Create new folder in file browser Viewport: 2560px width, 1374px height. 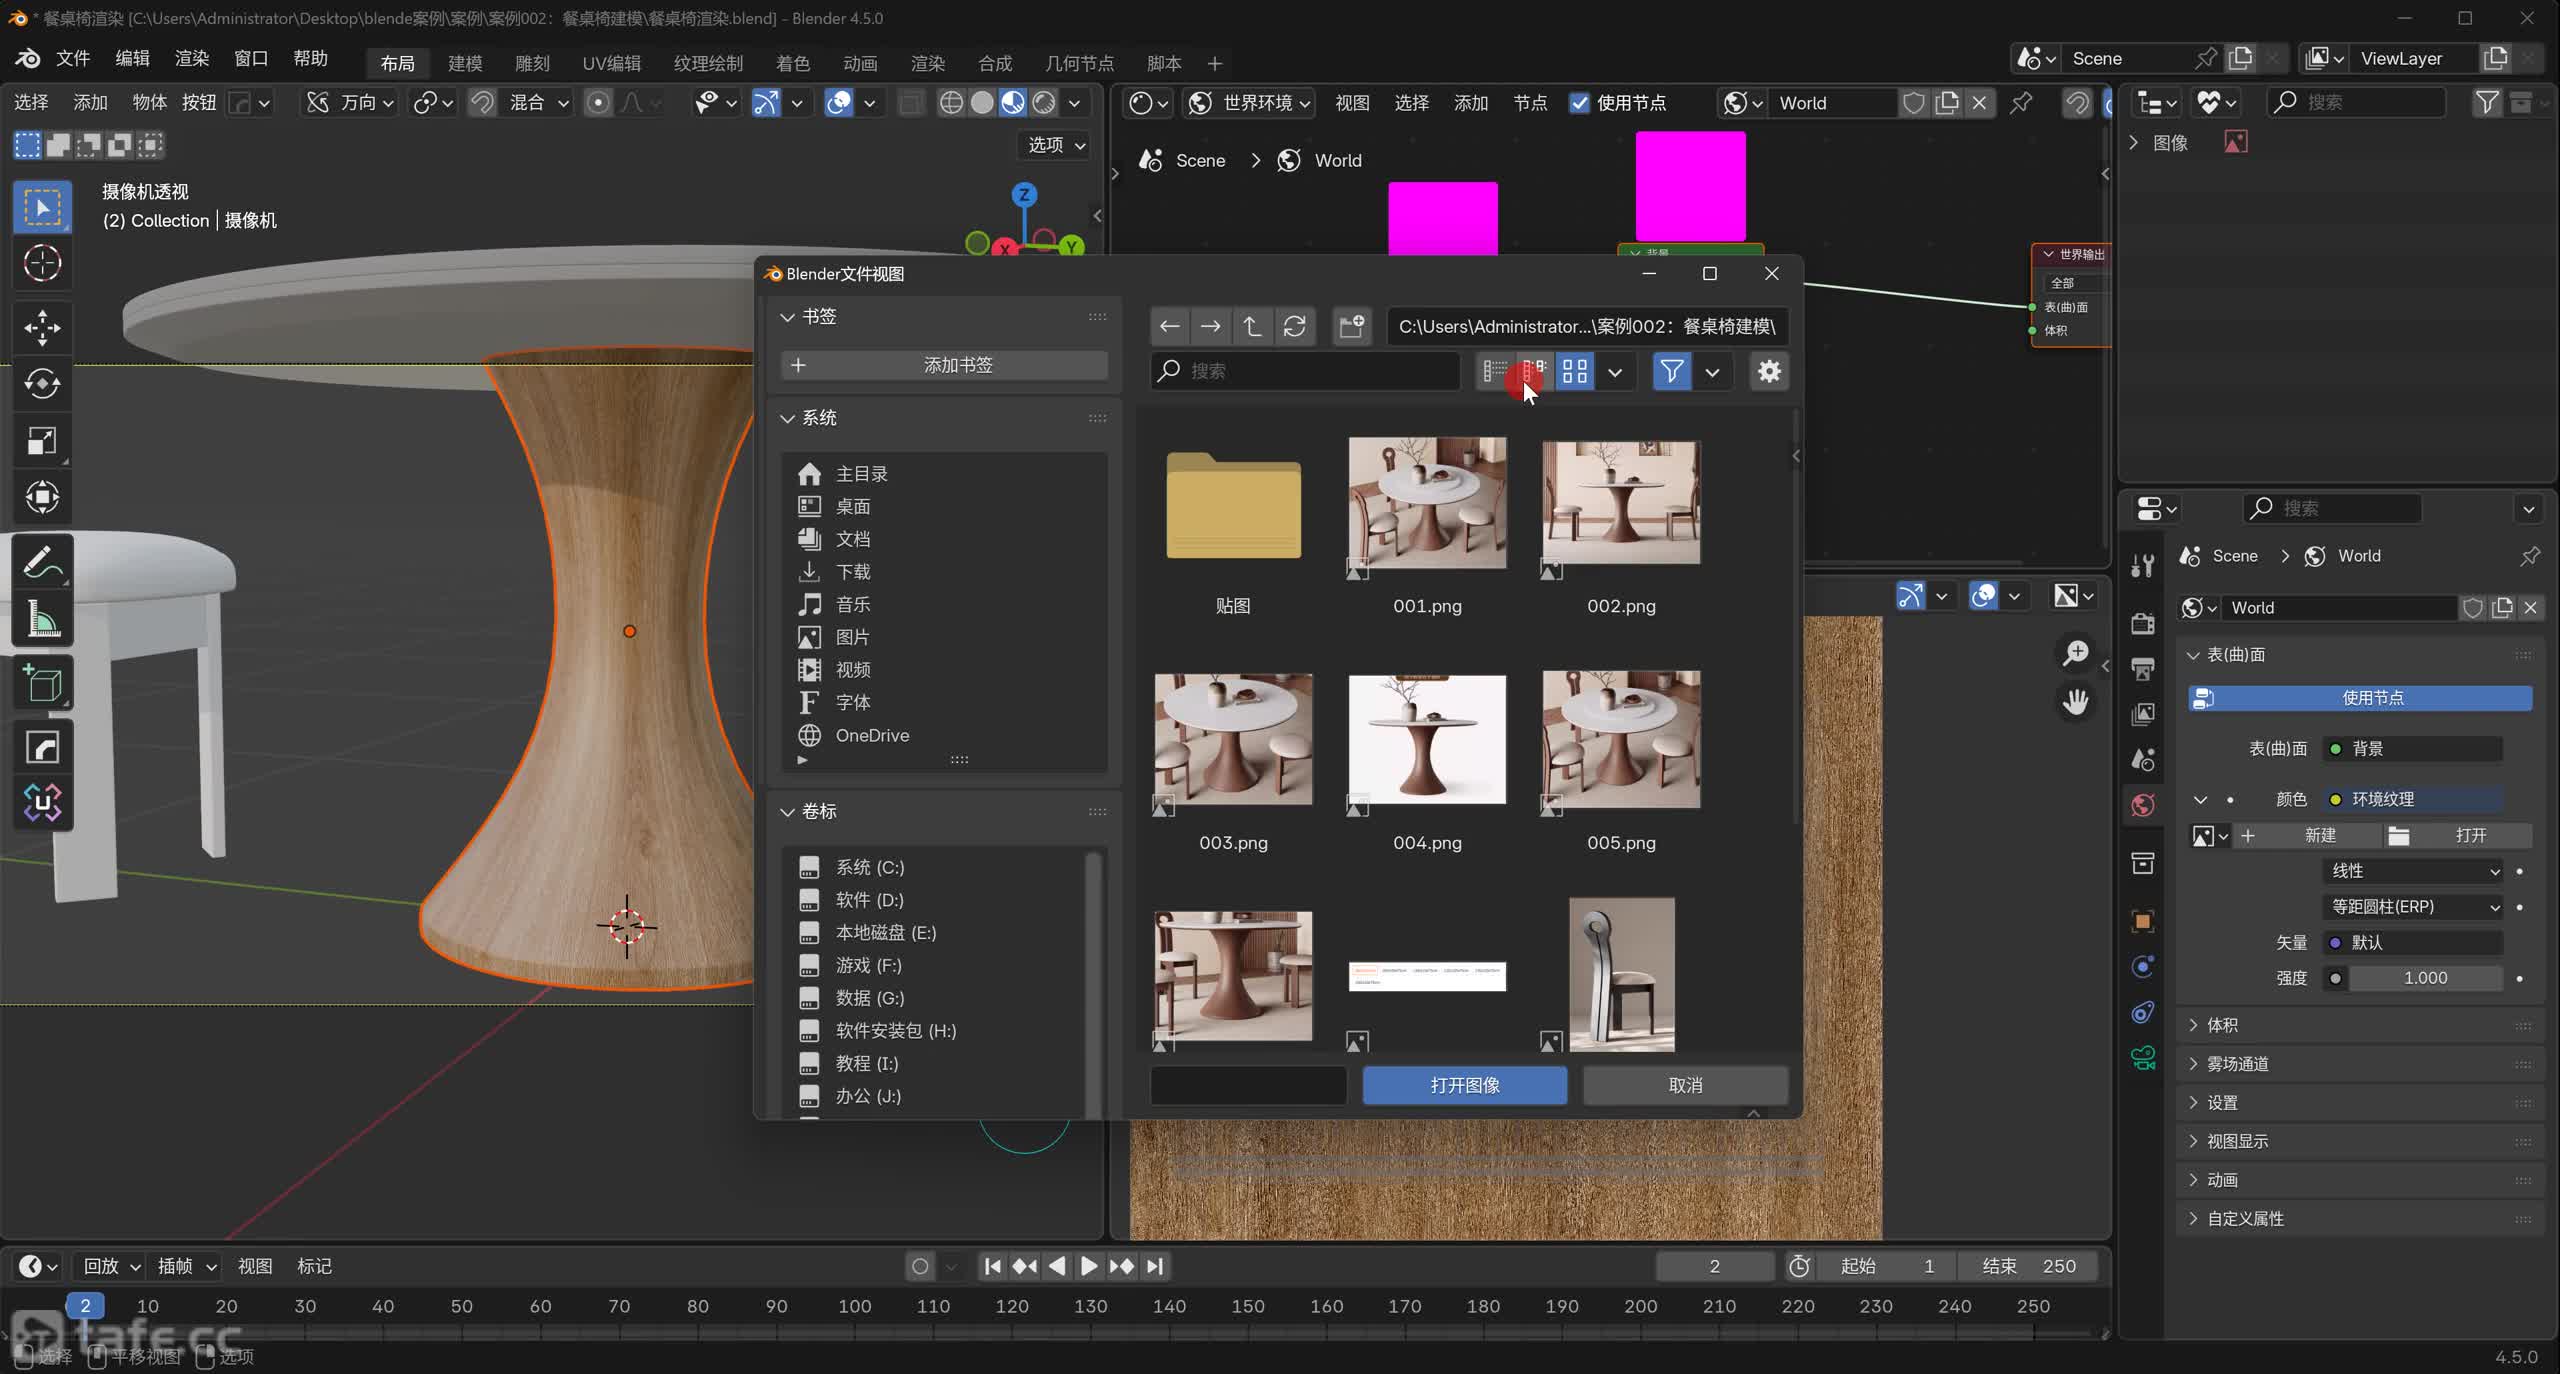click(x=1352, y=326)
